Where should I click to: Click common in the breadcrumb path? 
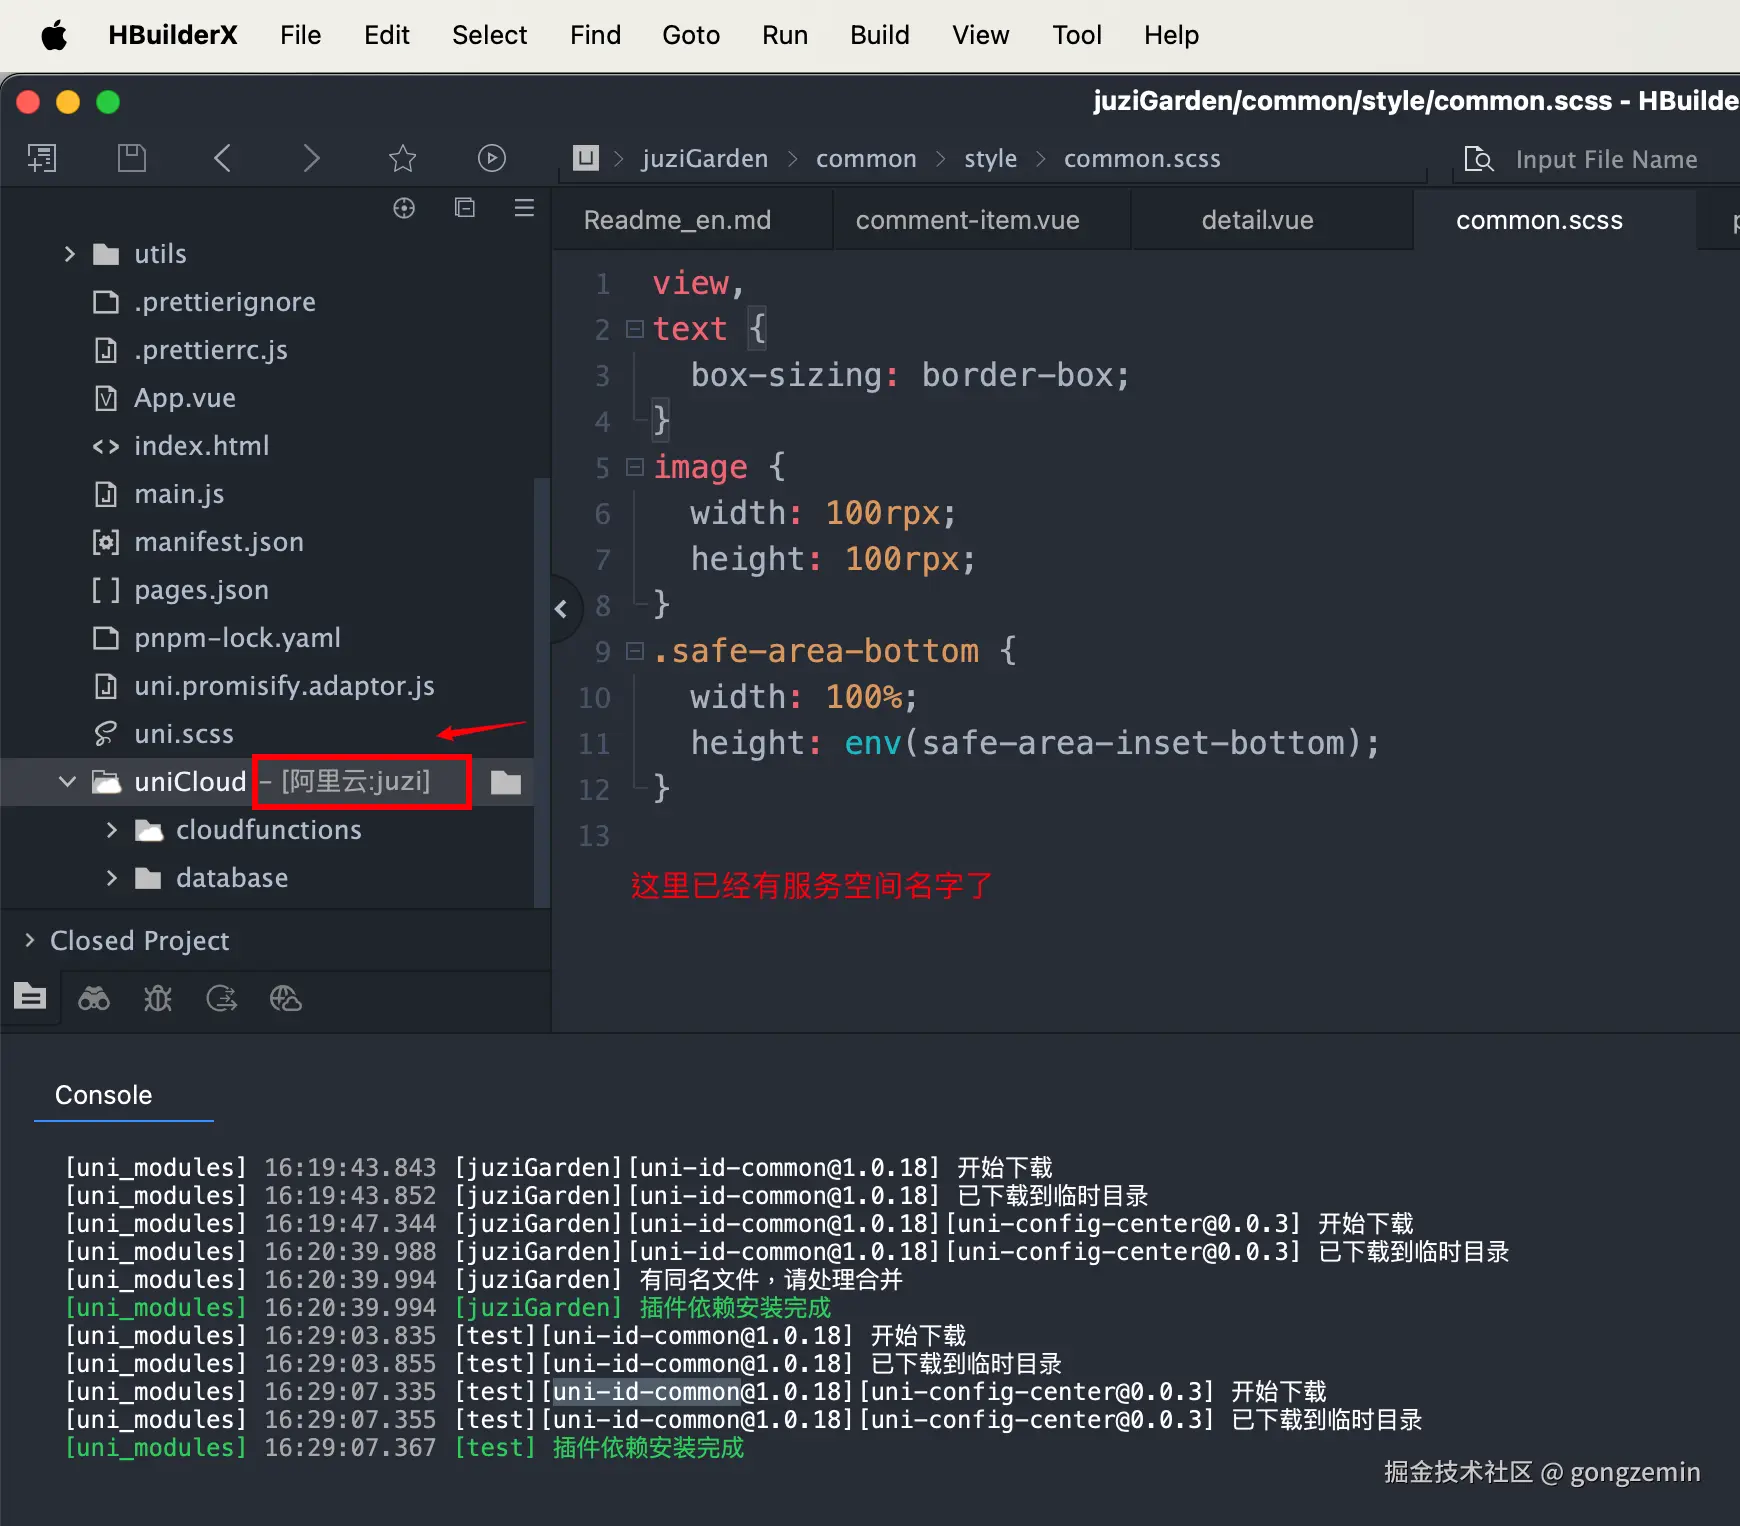click(x=866, y=159)
